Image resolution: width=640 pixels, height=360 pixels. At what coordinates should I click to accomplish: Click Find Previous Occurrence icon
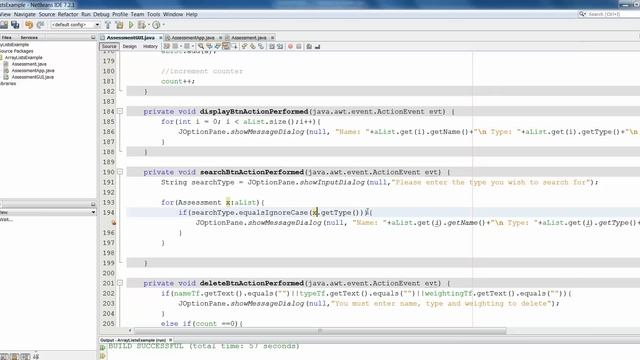pyautogui.click(x=209, y=47)
